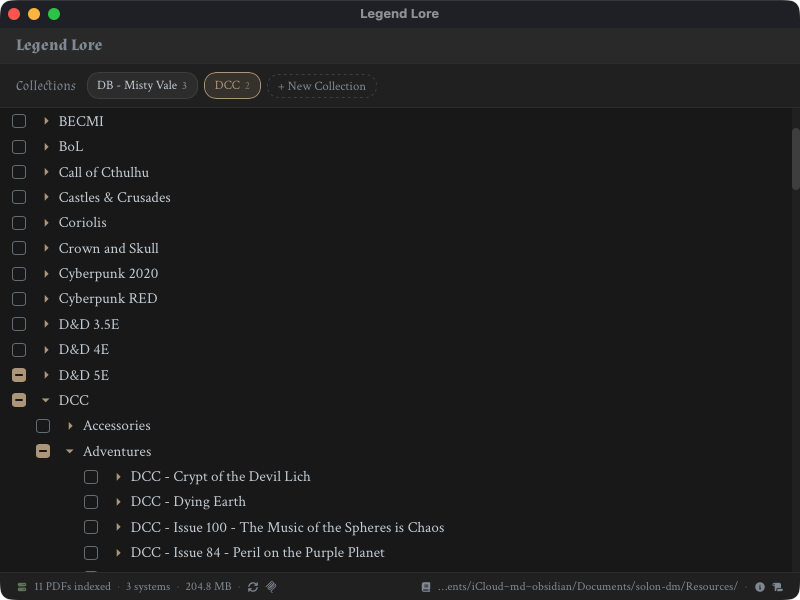
Task: Collapse the DCC folder arrow
Action: pyautogui.click(x=46, y=401)
